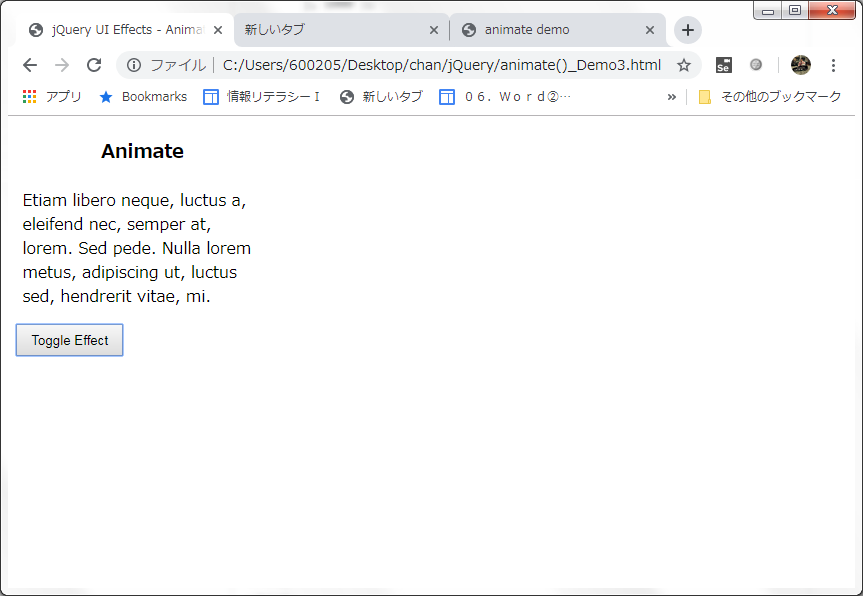Image resolution: width=863 pixels, height=596 pixels.
Task: Bookmark this page with the star icon
Action: point(684,65)
